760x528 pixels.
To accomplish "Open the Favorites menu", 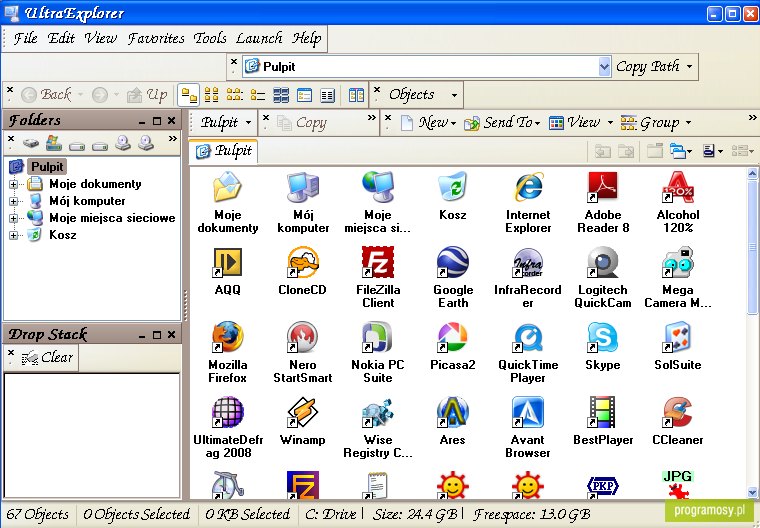I will pos(156,38).
